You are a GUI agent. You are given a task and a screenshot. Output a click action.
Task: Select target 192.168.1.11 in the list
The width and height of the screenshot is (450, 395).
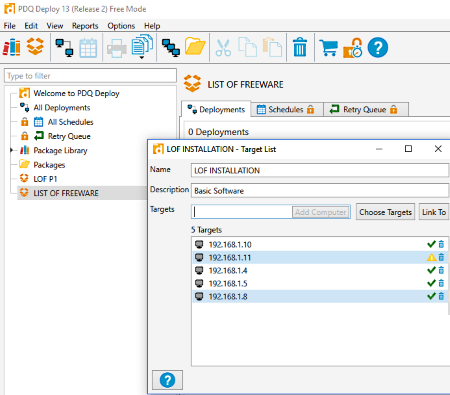(320, 257)
